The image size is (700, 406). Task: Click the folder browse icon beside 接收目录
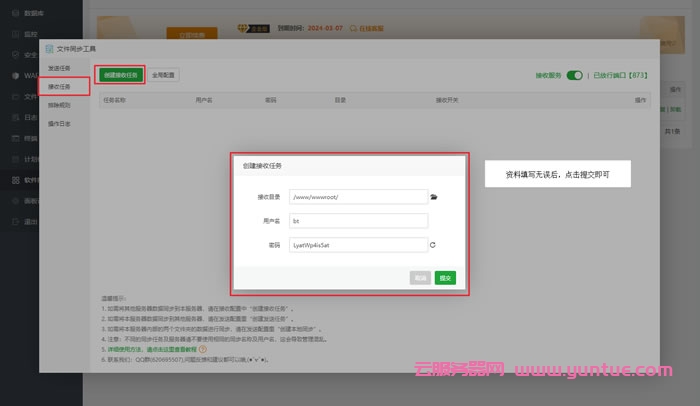click(434, 197)
